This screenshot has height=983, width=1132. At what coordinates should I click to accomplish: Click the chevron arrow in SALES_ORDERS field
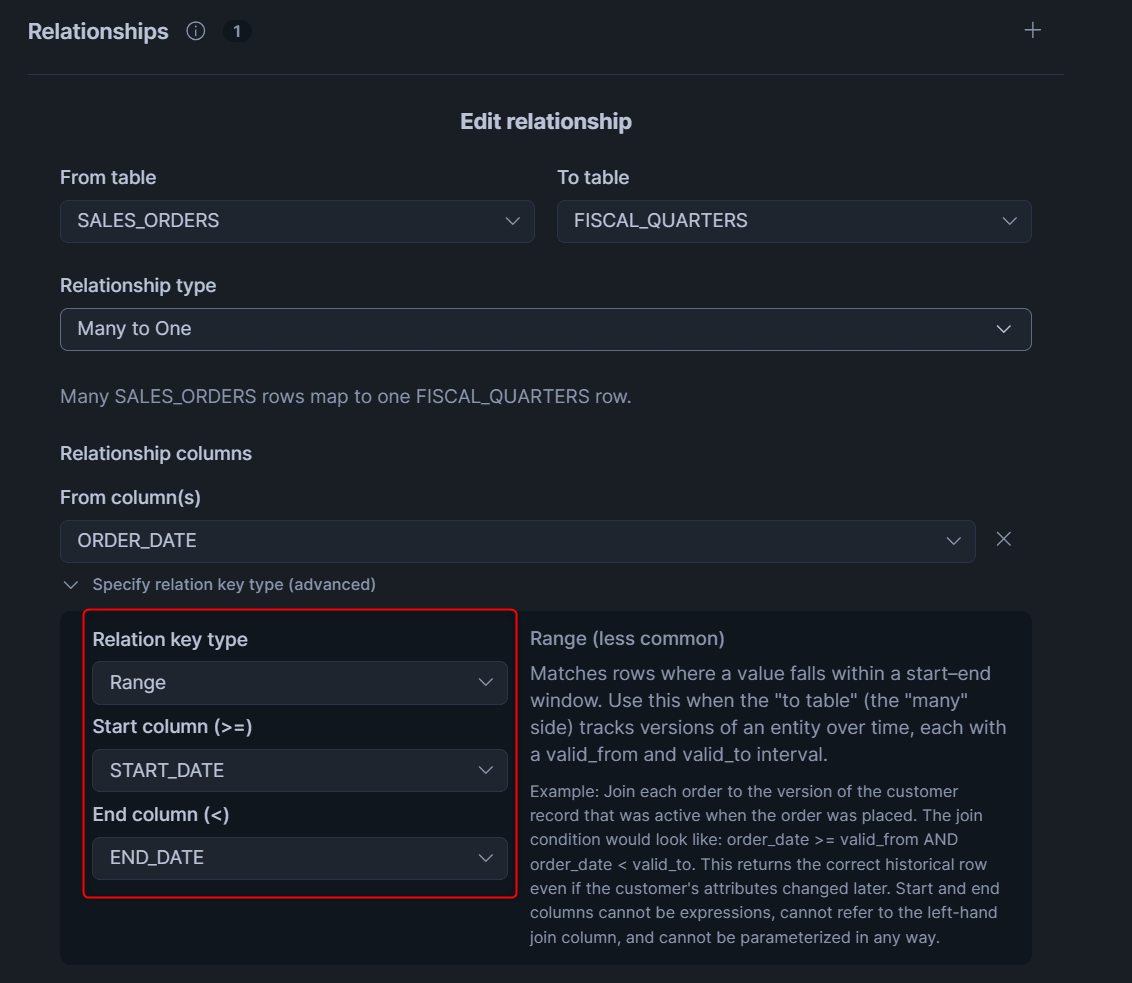pyautogui.click(x=513, y=221)
